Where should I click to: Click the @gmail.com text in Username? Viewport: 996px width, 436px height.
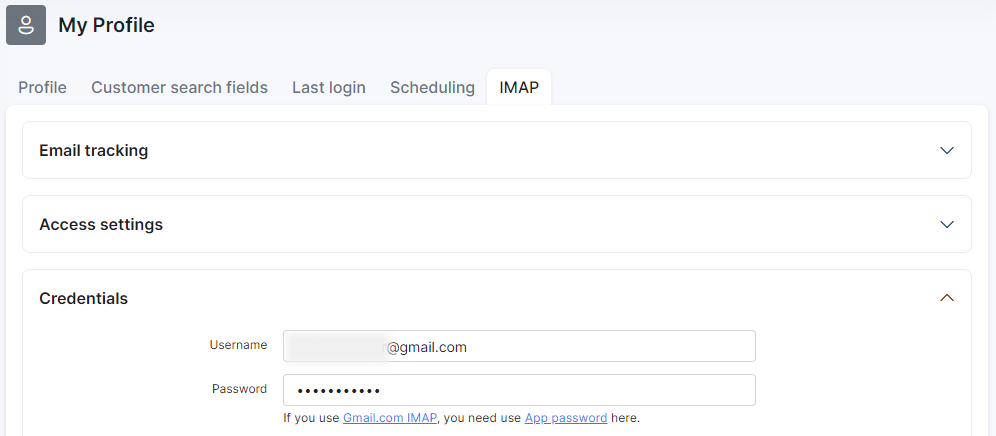(x=427, y=347)
